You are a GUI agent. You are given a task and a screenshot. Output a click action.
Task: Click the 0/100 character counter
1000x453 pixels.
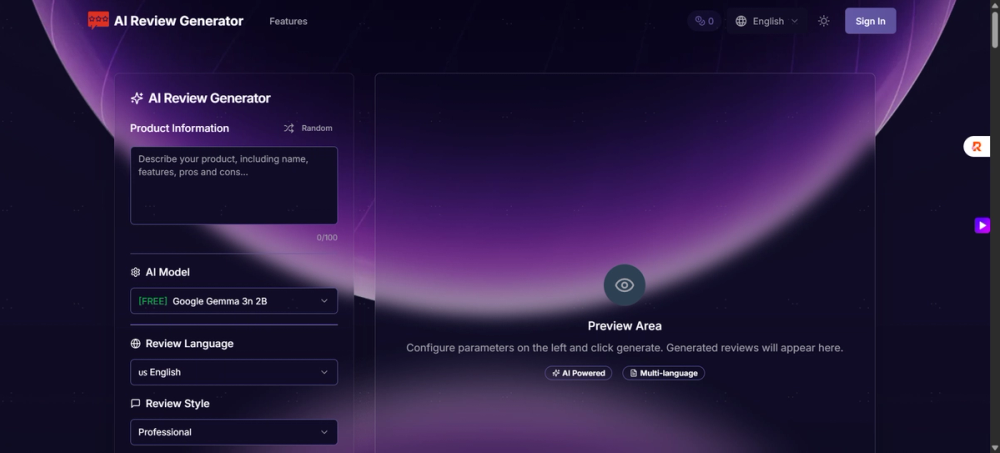(327, 238)
